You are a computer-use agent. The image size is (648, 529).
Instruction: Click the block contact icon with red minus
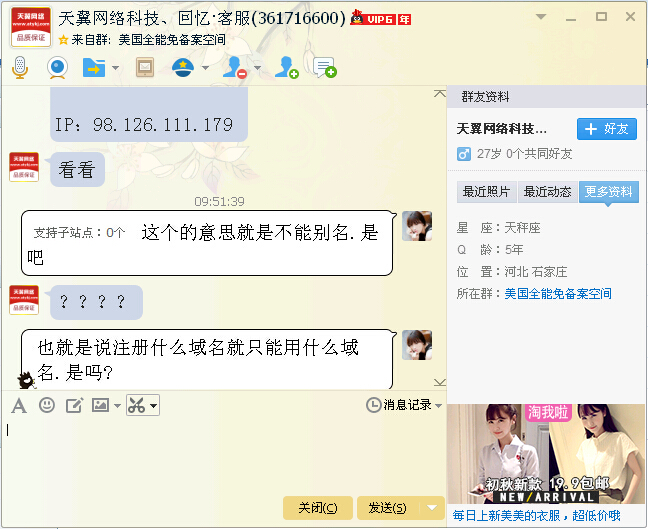coord(235,68)
